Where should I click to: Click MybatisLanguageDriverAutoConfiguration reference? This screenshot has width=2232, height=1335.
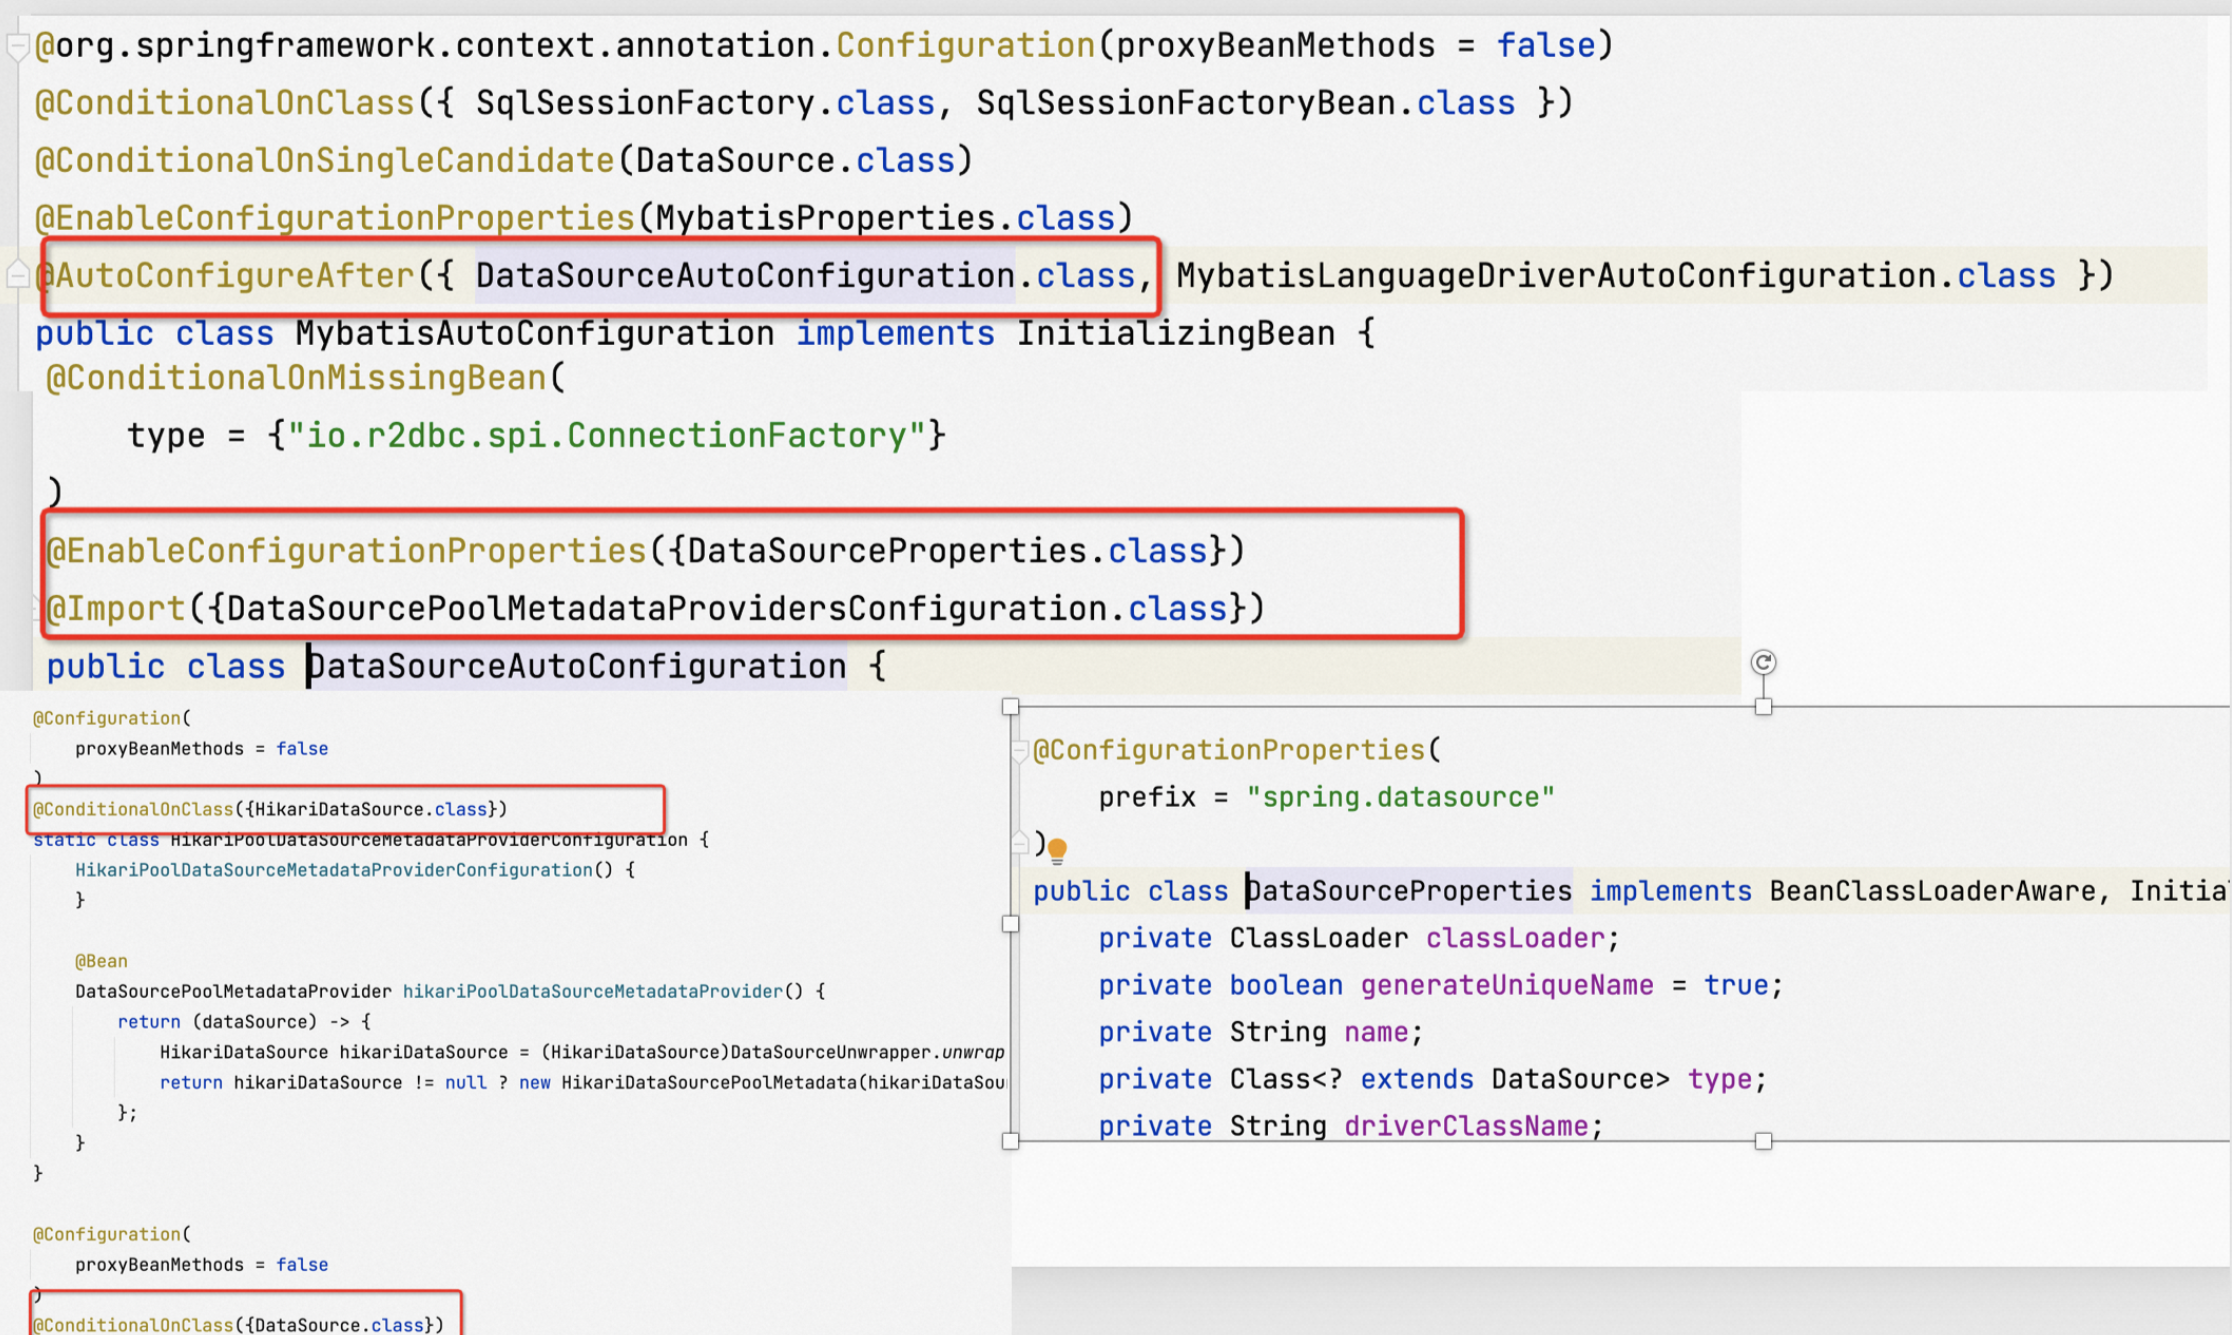pyautogui.click(x=1556, y=275)
